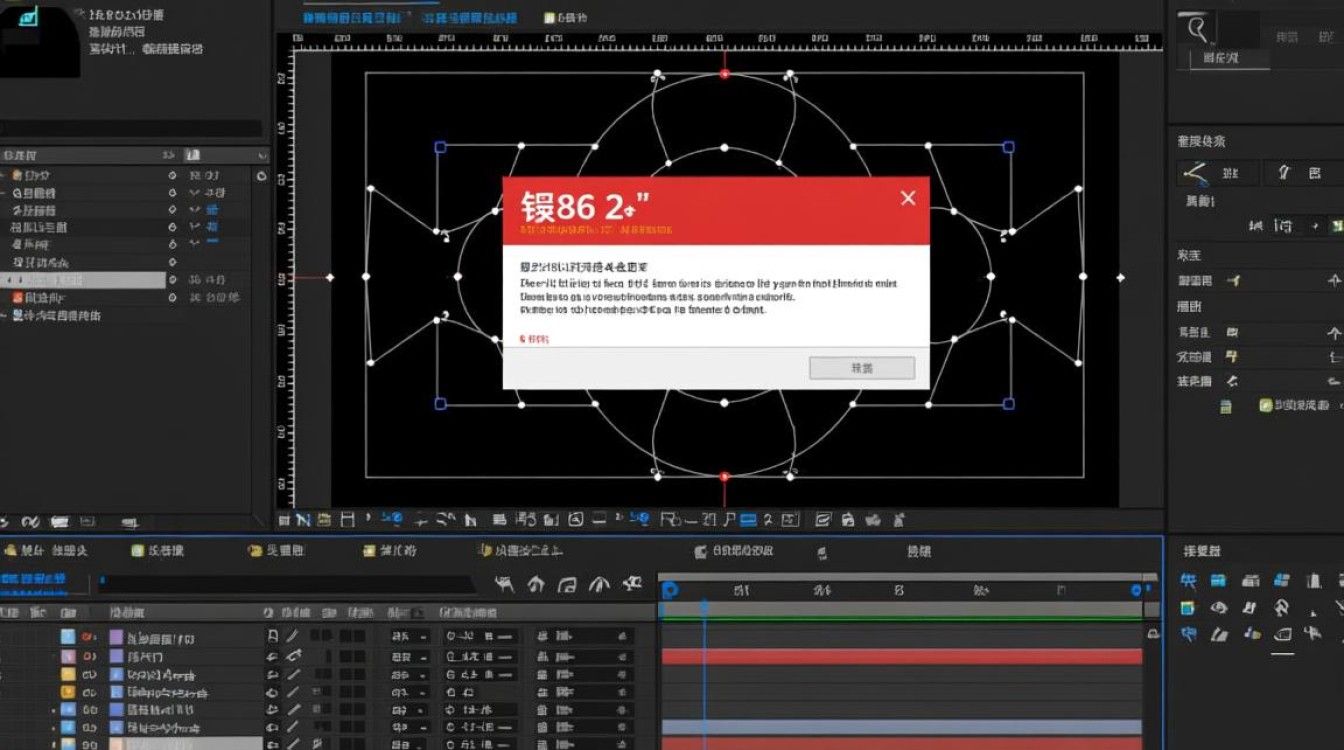Select the blue-gray layer bar in the timeline

902,727
